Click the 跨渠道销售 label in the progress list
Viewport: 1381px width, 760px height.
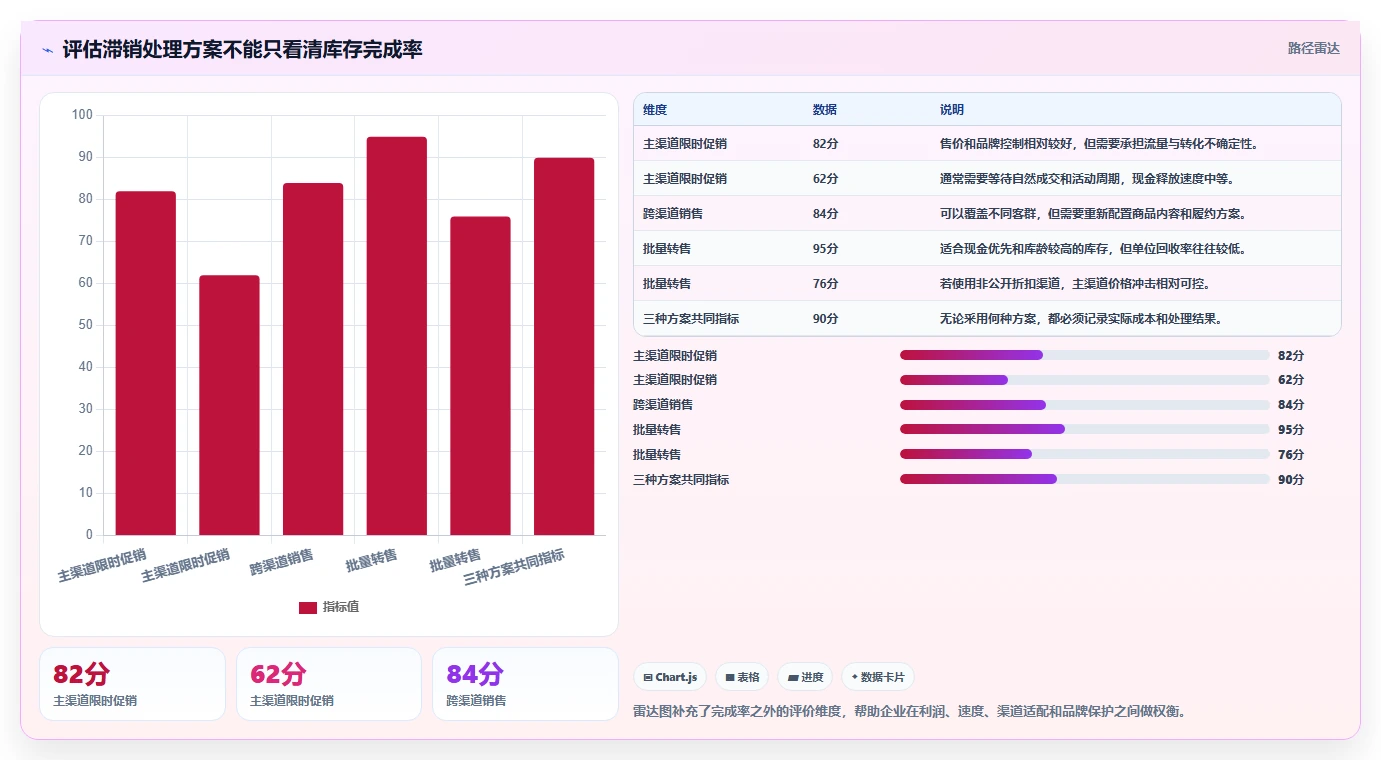663,405
